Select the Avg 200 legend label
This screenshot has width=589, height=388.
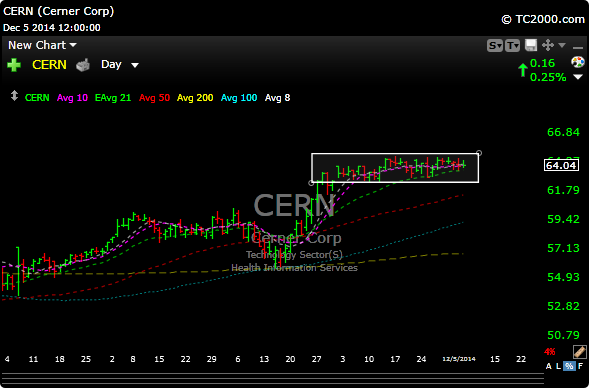[195, 98]
